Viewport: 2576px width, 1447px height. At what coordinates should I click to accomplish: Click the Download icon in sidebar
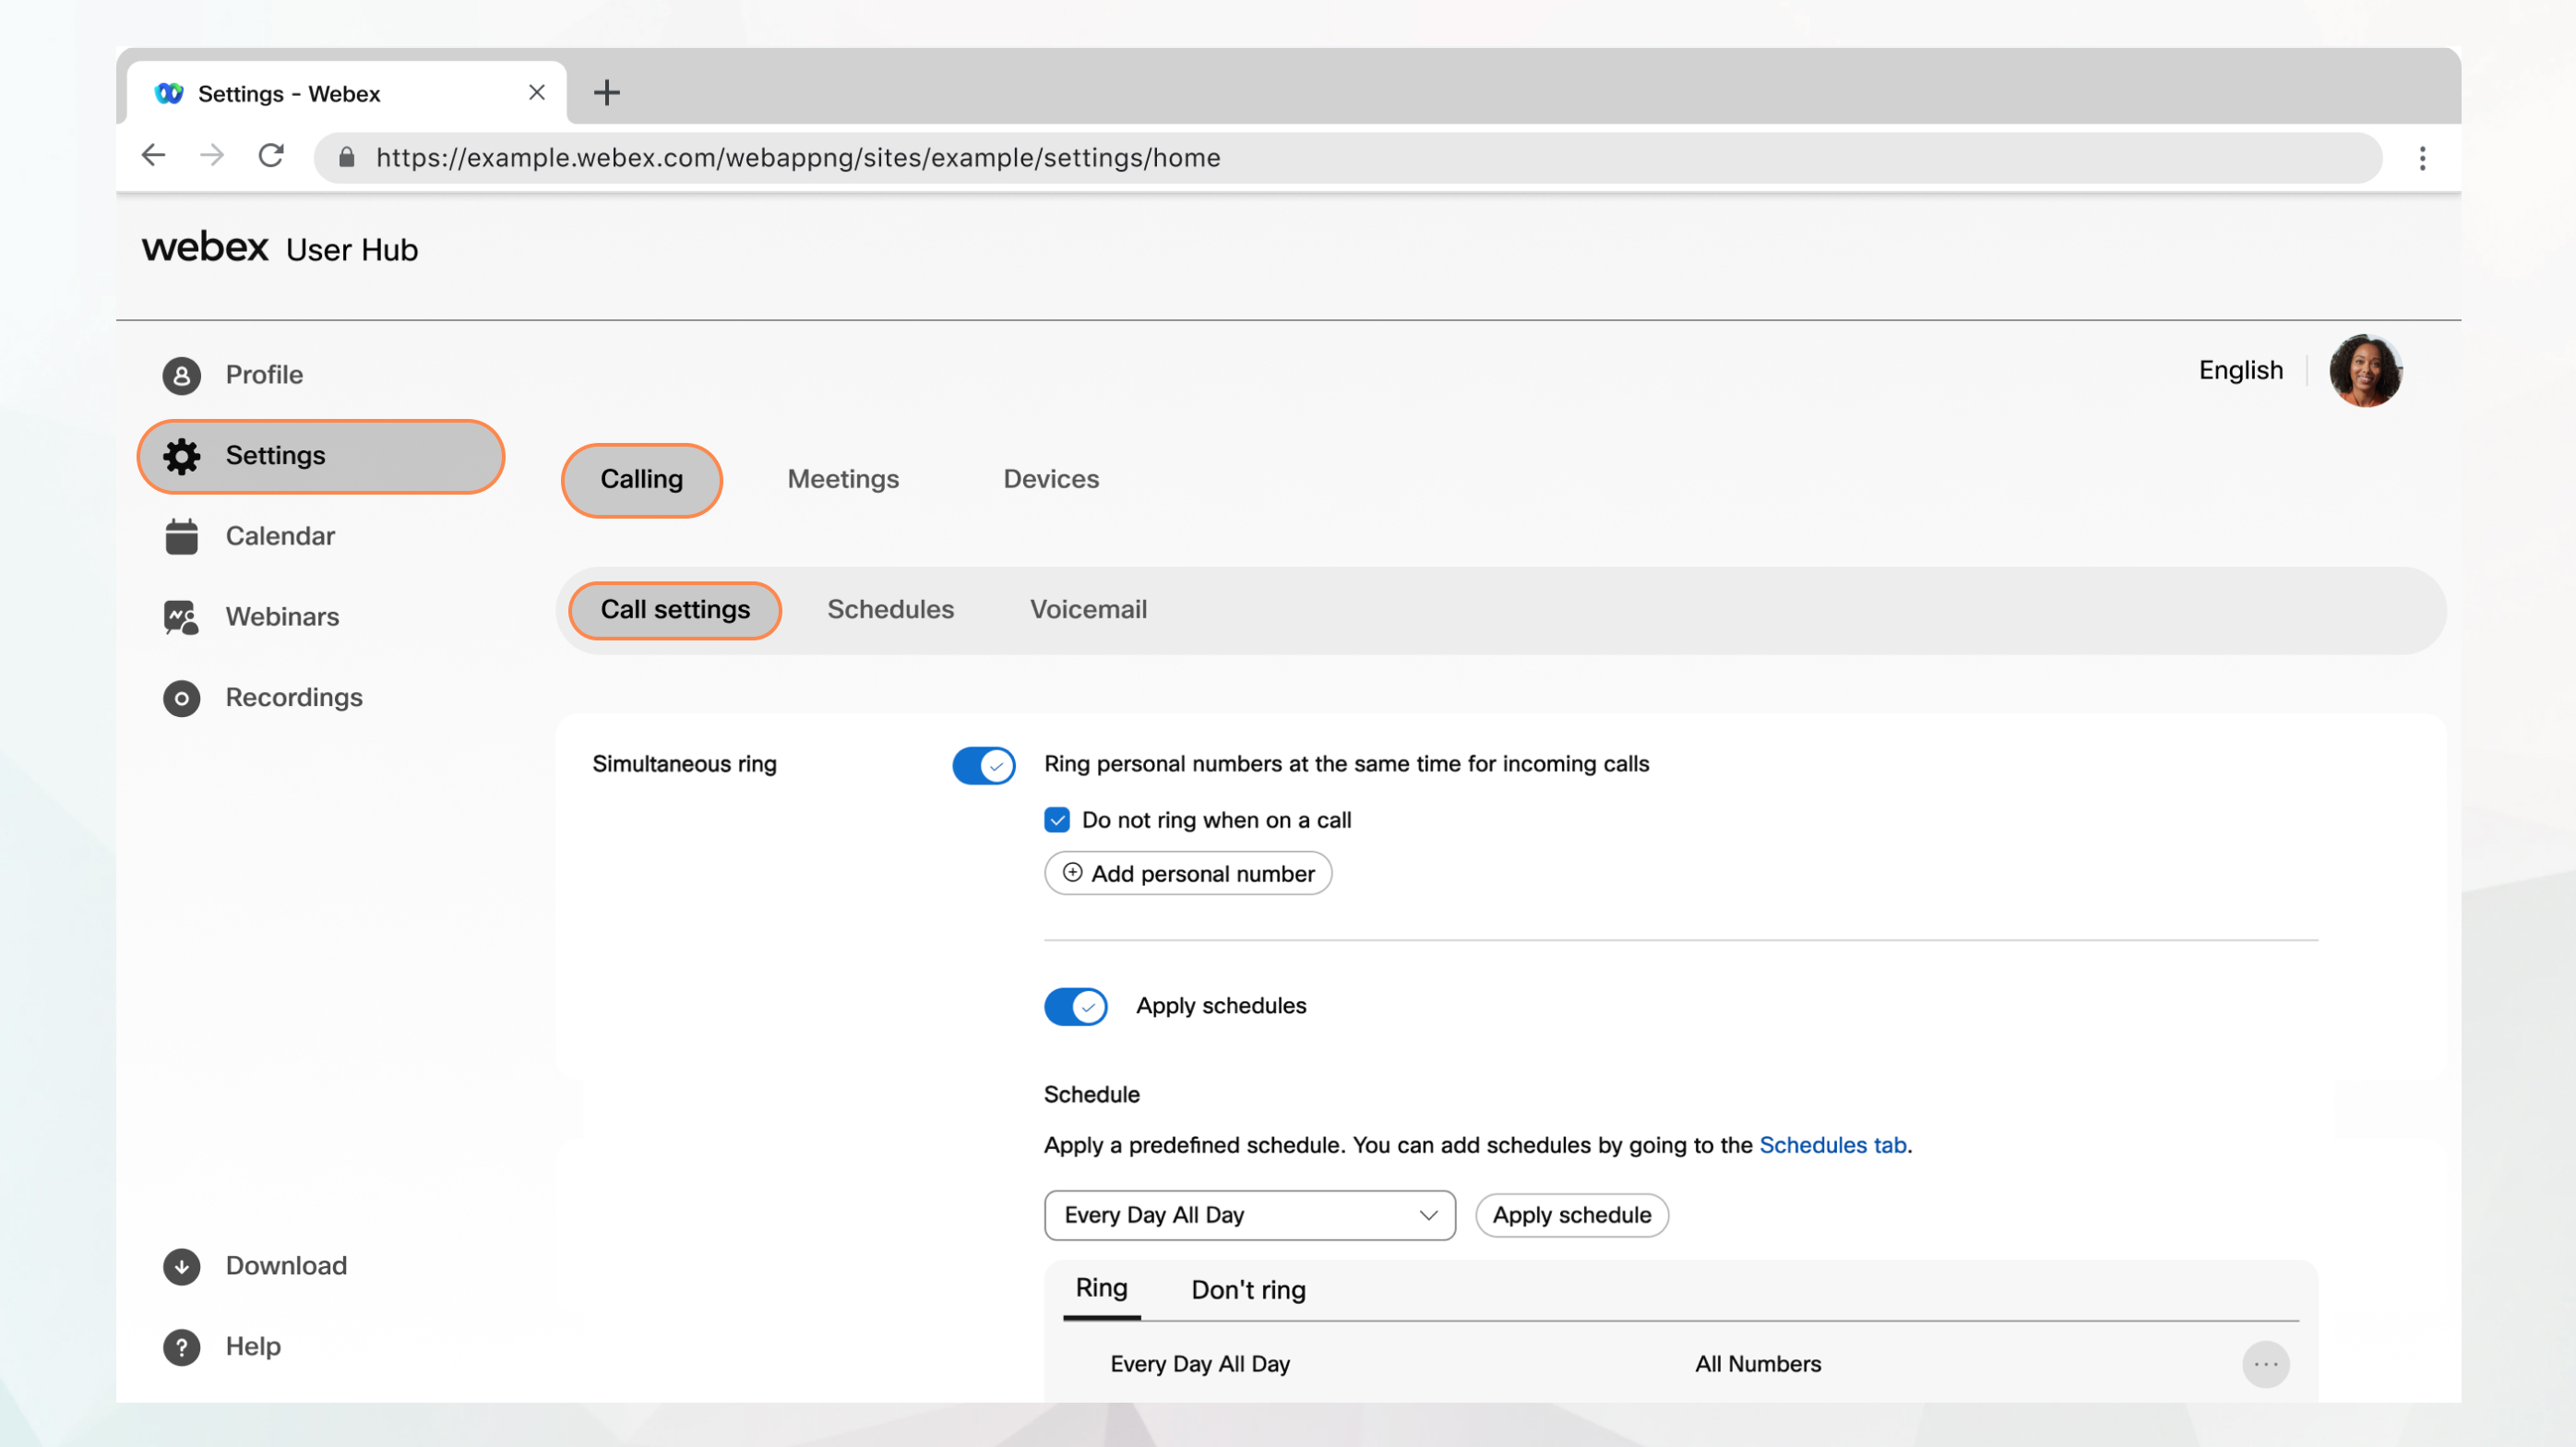(181, 1263)
